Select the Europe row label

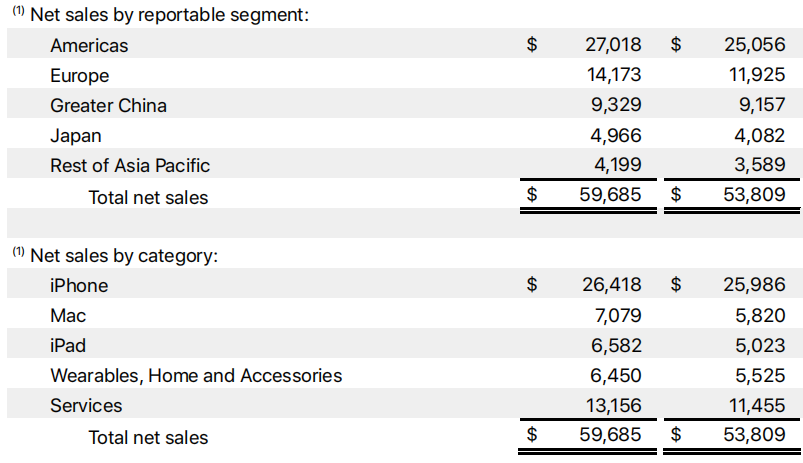point(79,75)
